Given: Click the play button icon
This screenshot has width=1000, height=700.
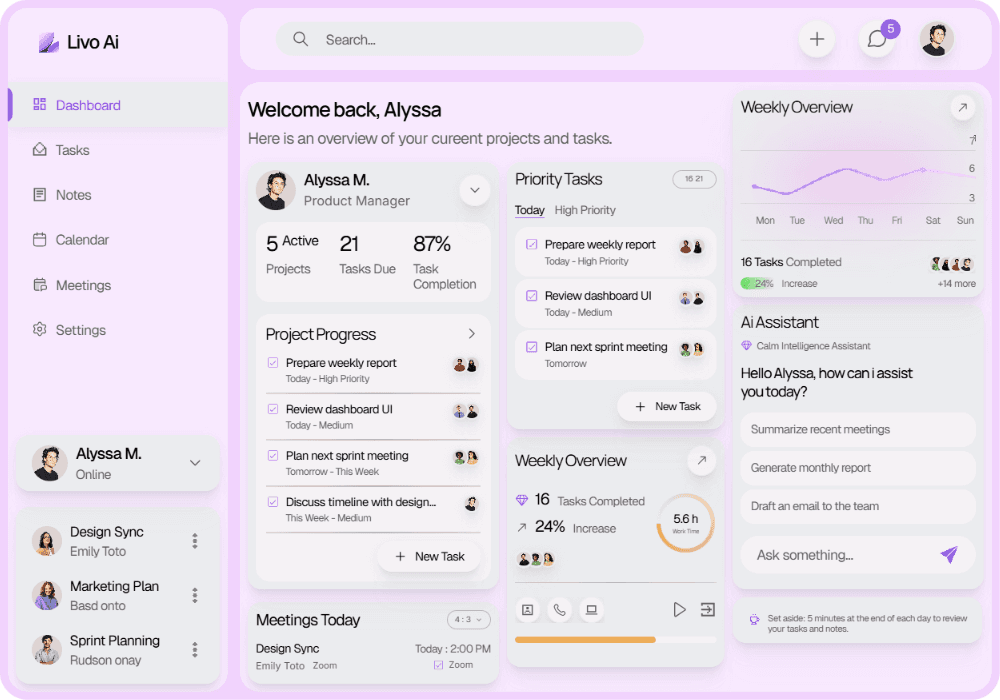Looking at the screenshot, I should point(679,609).
